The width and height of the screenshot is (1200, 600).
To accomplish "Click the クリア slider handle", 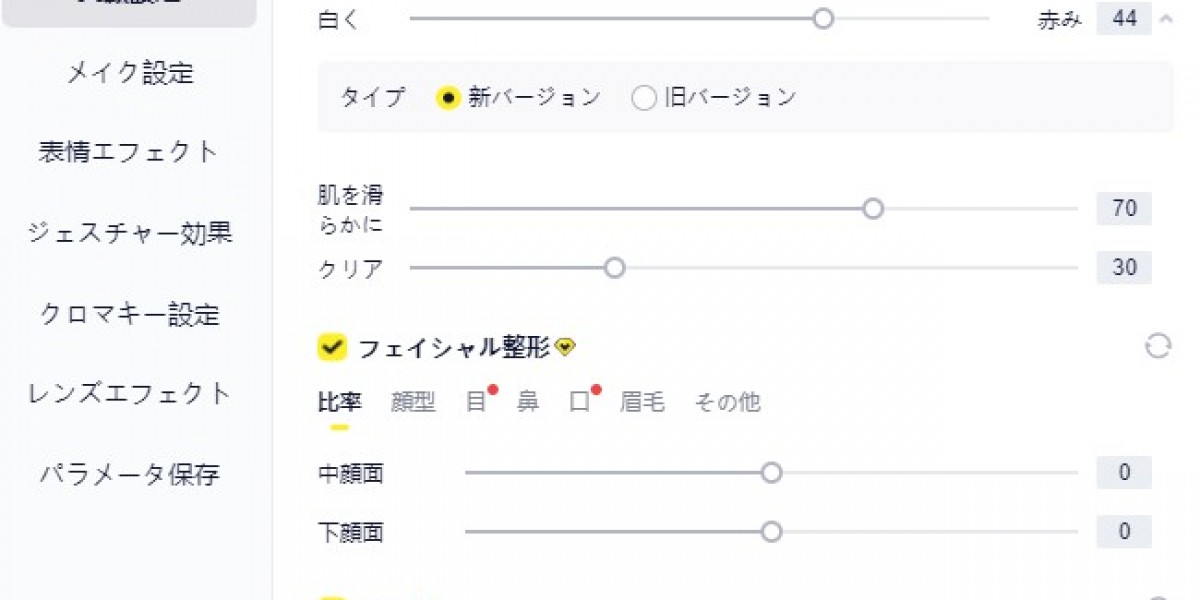I will [614, 267].
